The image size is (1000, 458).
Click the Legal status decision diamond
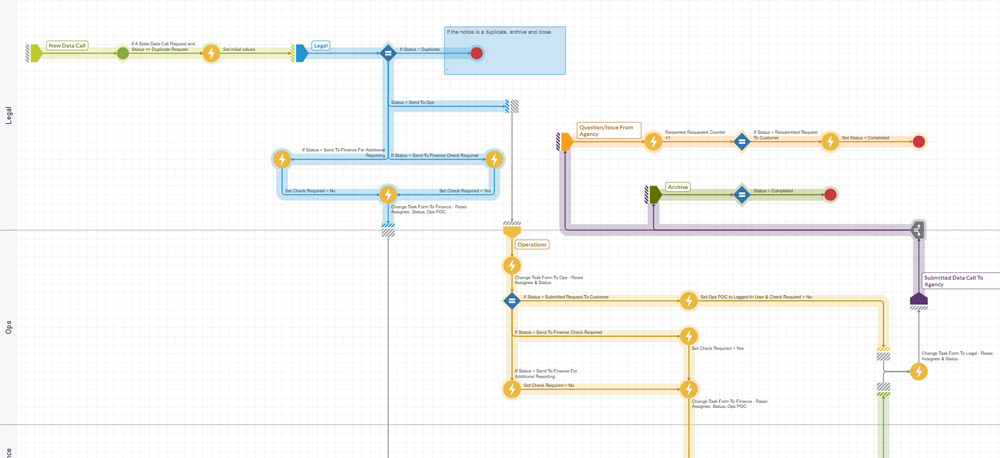(388, 53)
